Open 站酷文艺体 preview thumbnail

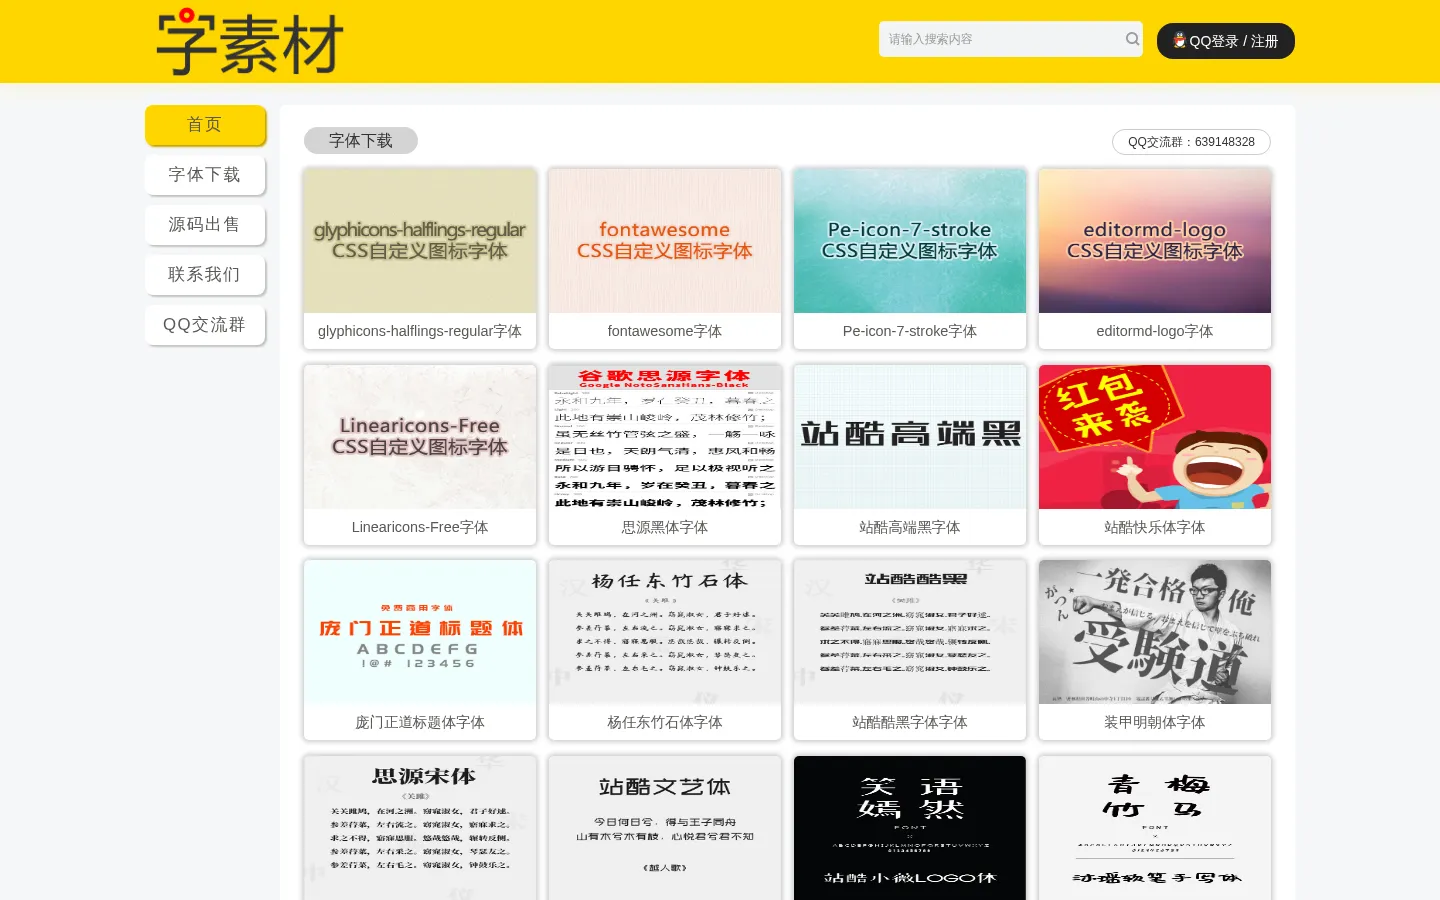pos(665,828)
